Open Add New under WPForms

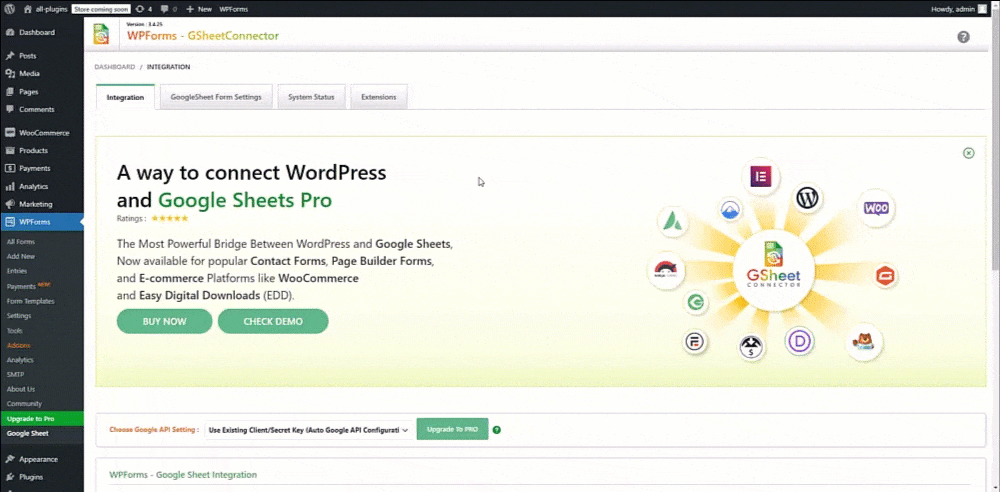tap(21, 257)
